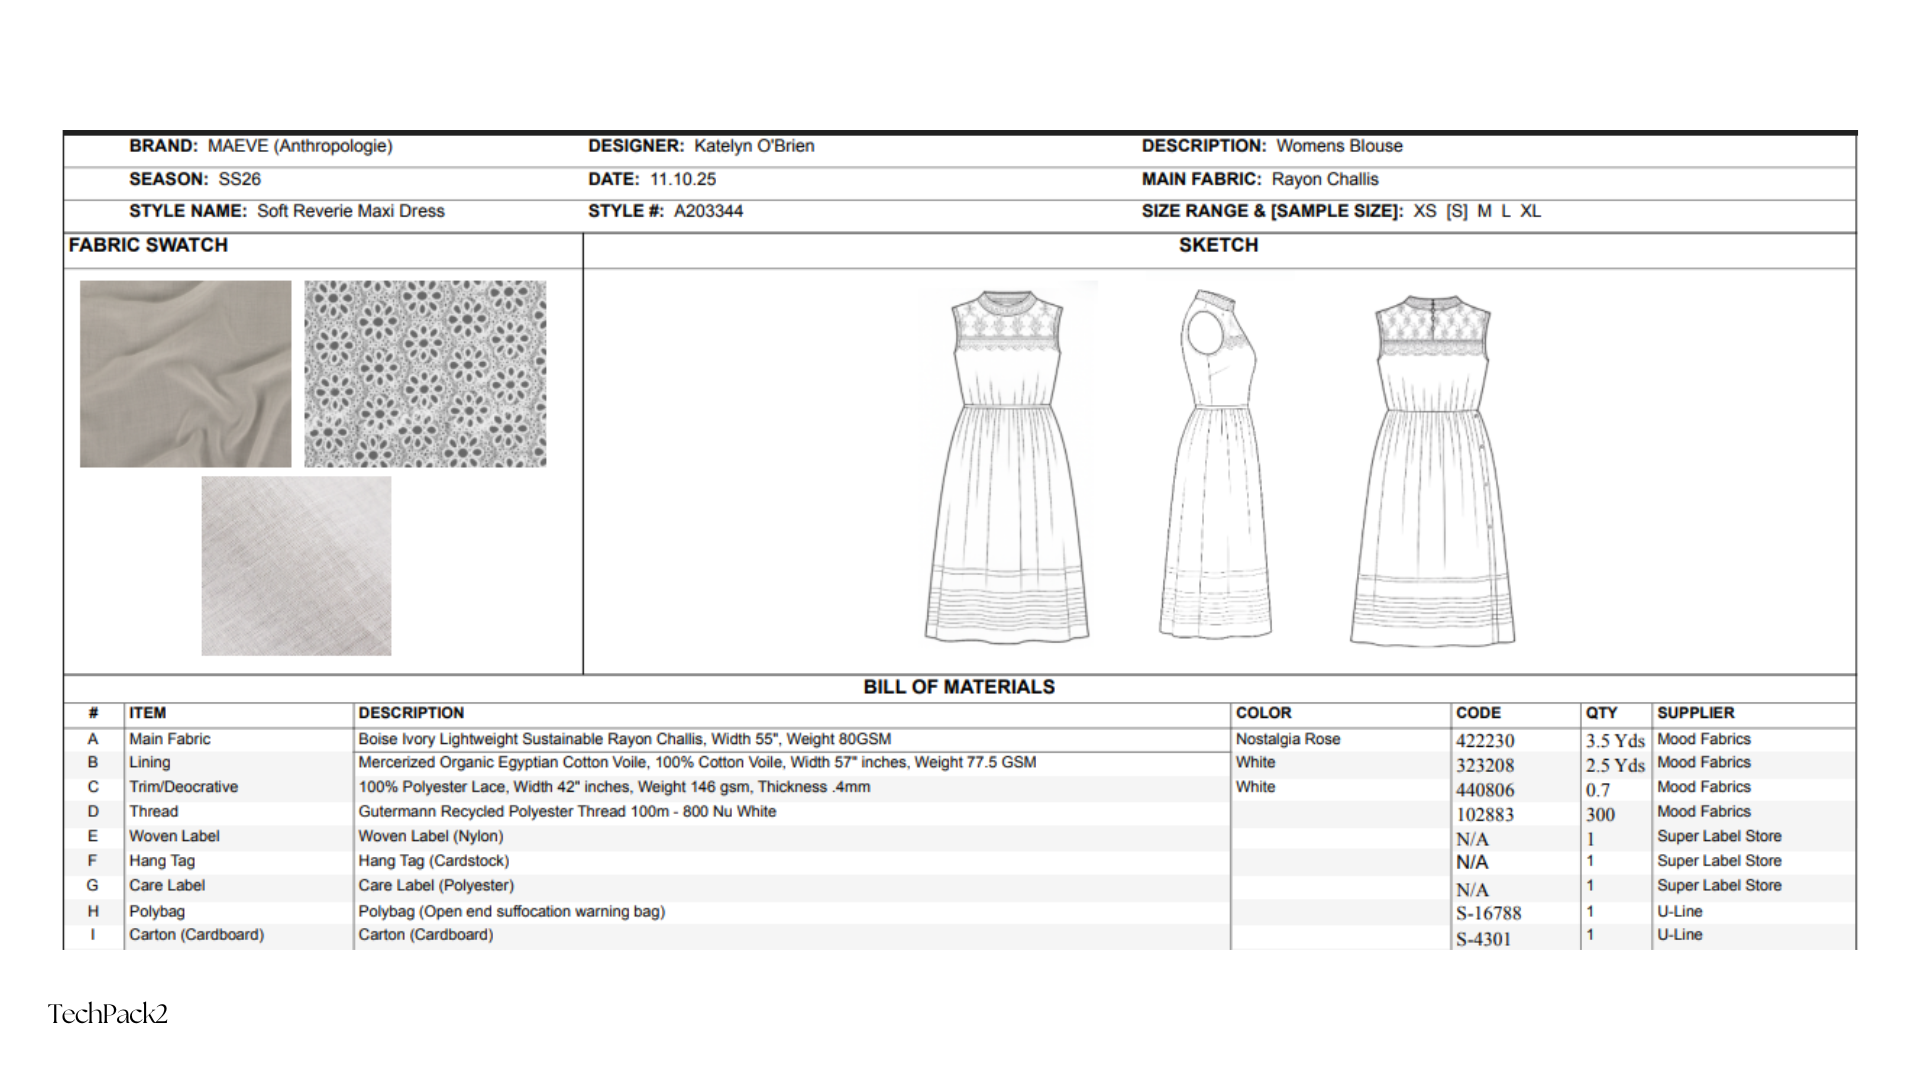
Task: Click the DESCRIPTION column header
Action: 411,713
